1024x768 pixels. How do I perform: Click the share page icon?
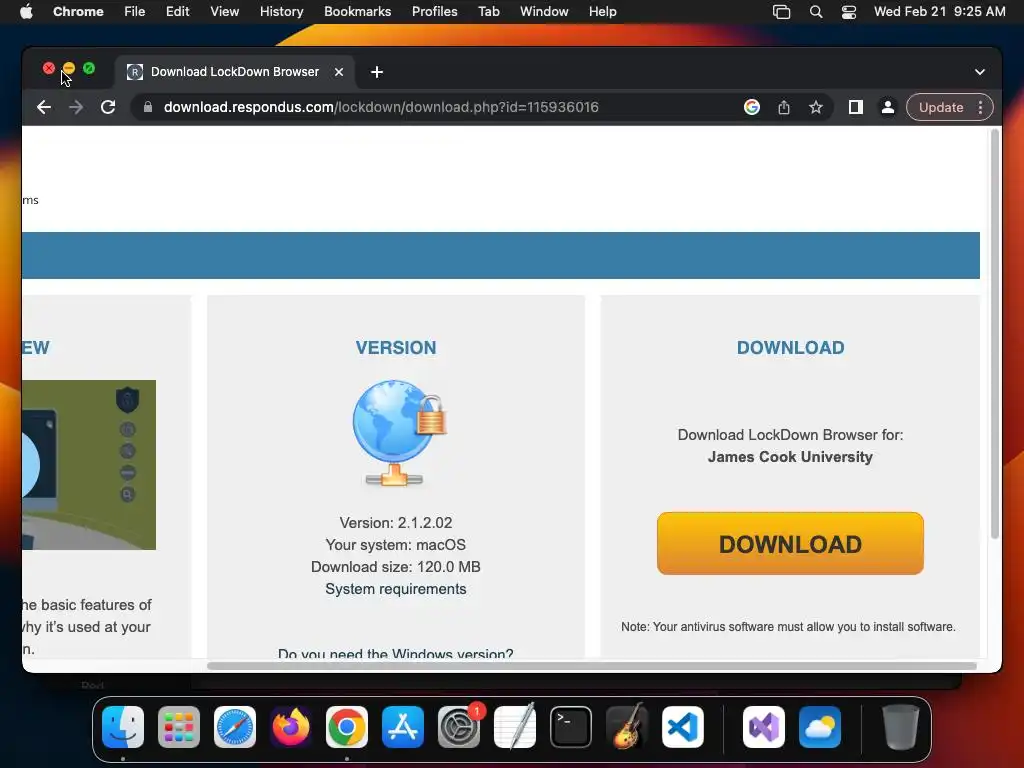point(784,107)
